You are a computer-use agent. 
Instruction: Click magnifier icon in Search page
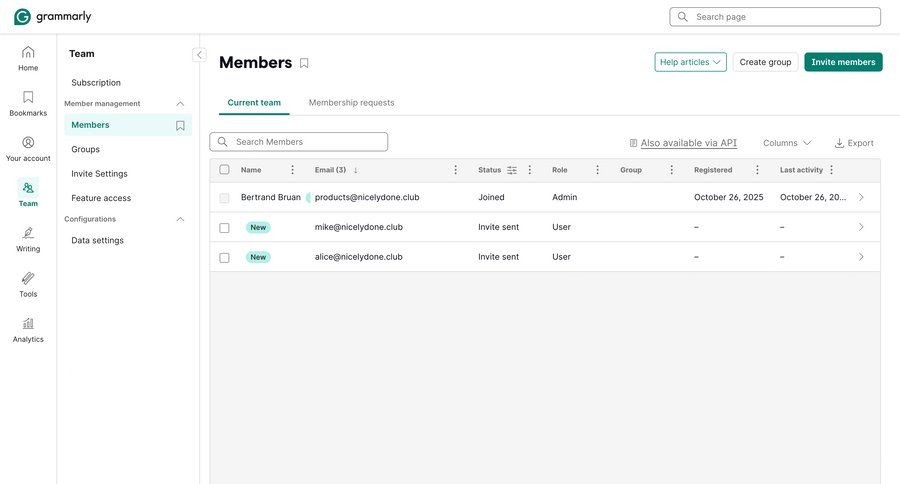coord(682,17)
